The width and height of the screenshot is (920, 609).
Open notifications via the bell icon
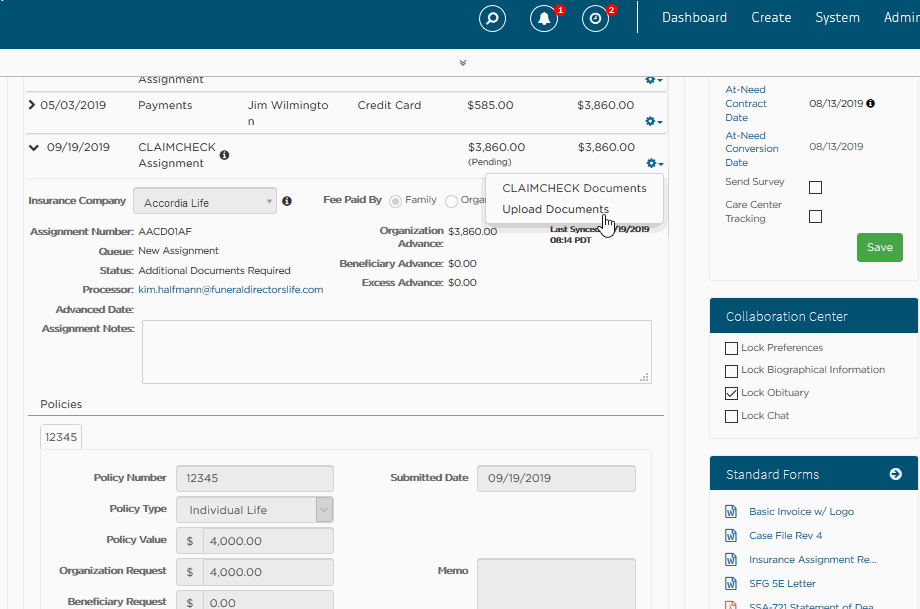pyautogui.click(x=544, y=18)
